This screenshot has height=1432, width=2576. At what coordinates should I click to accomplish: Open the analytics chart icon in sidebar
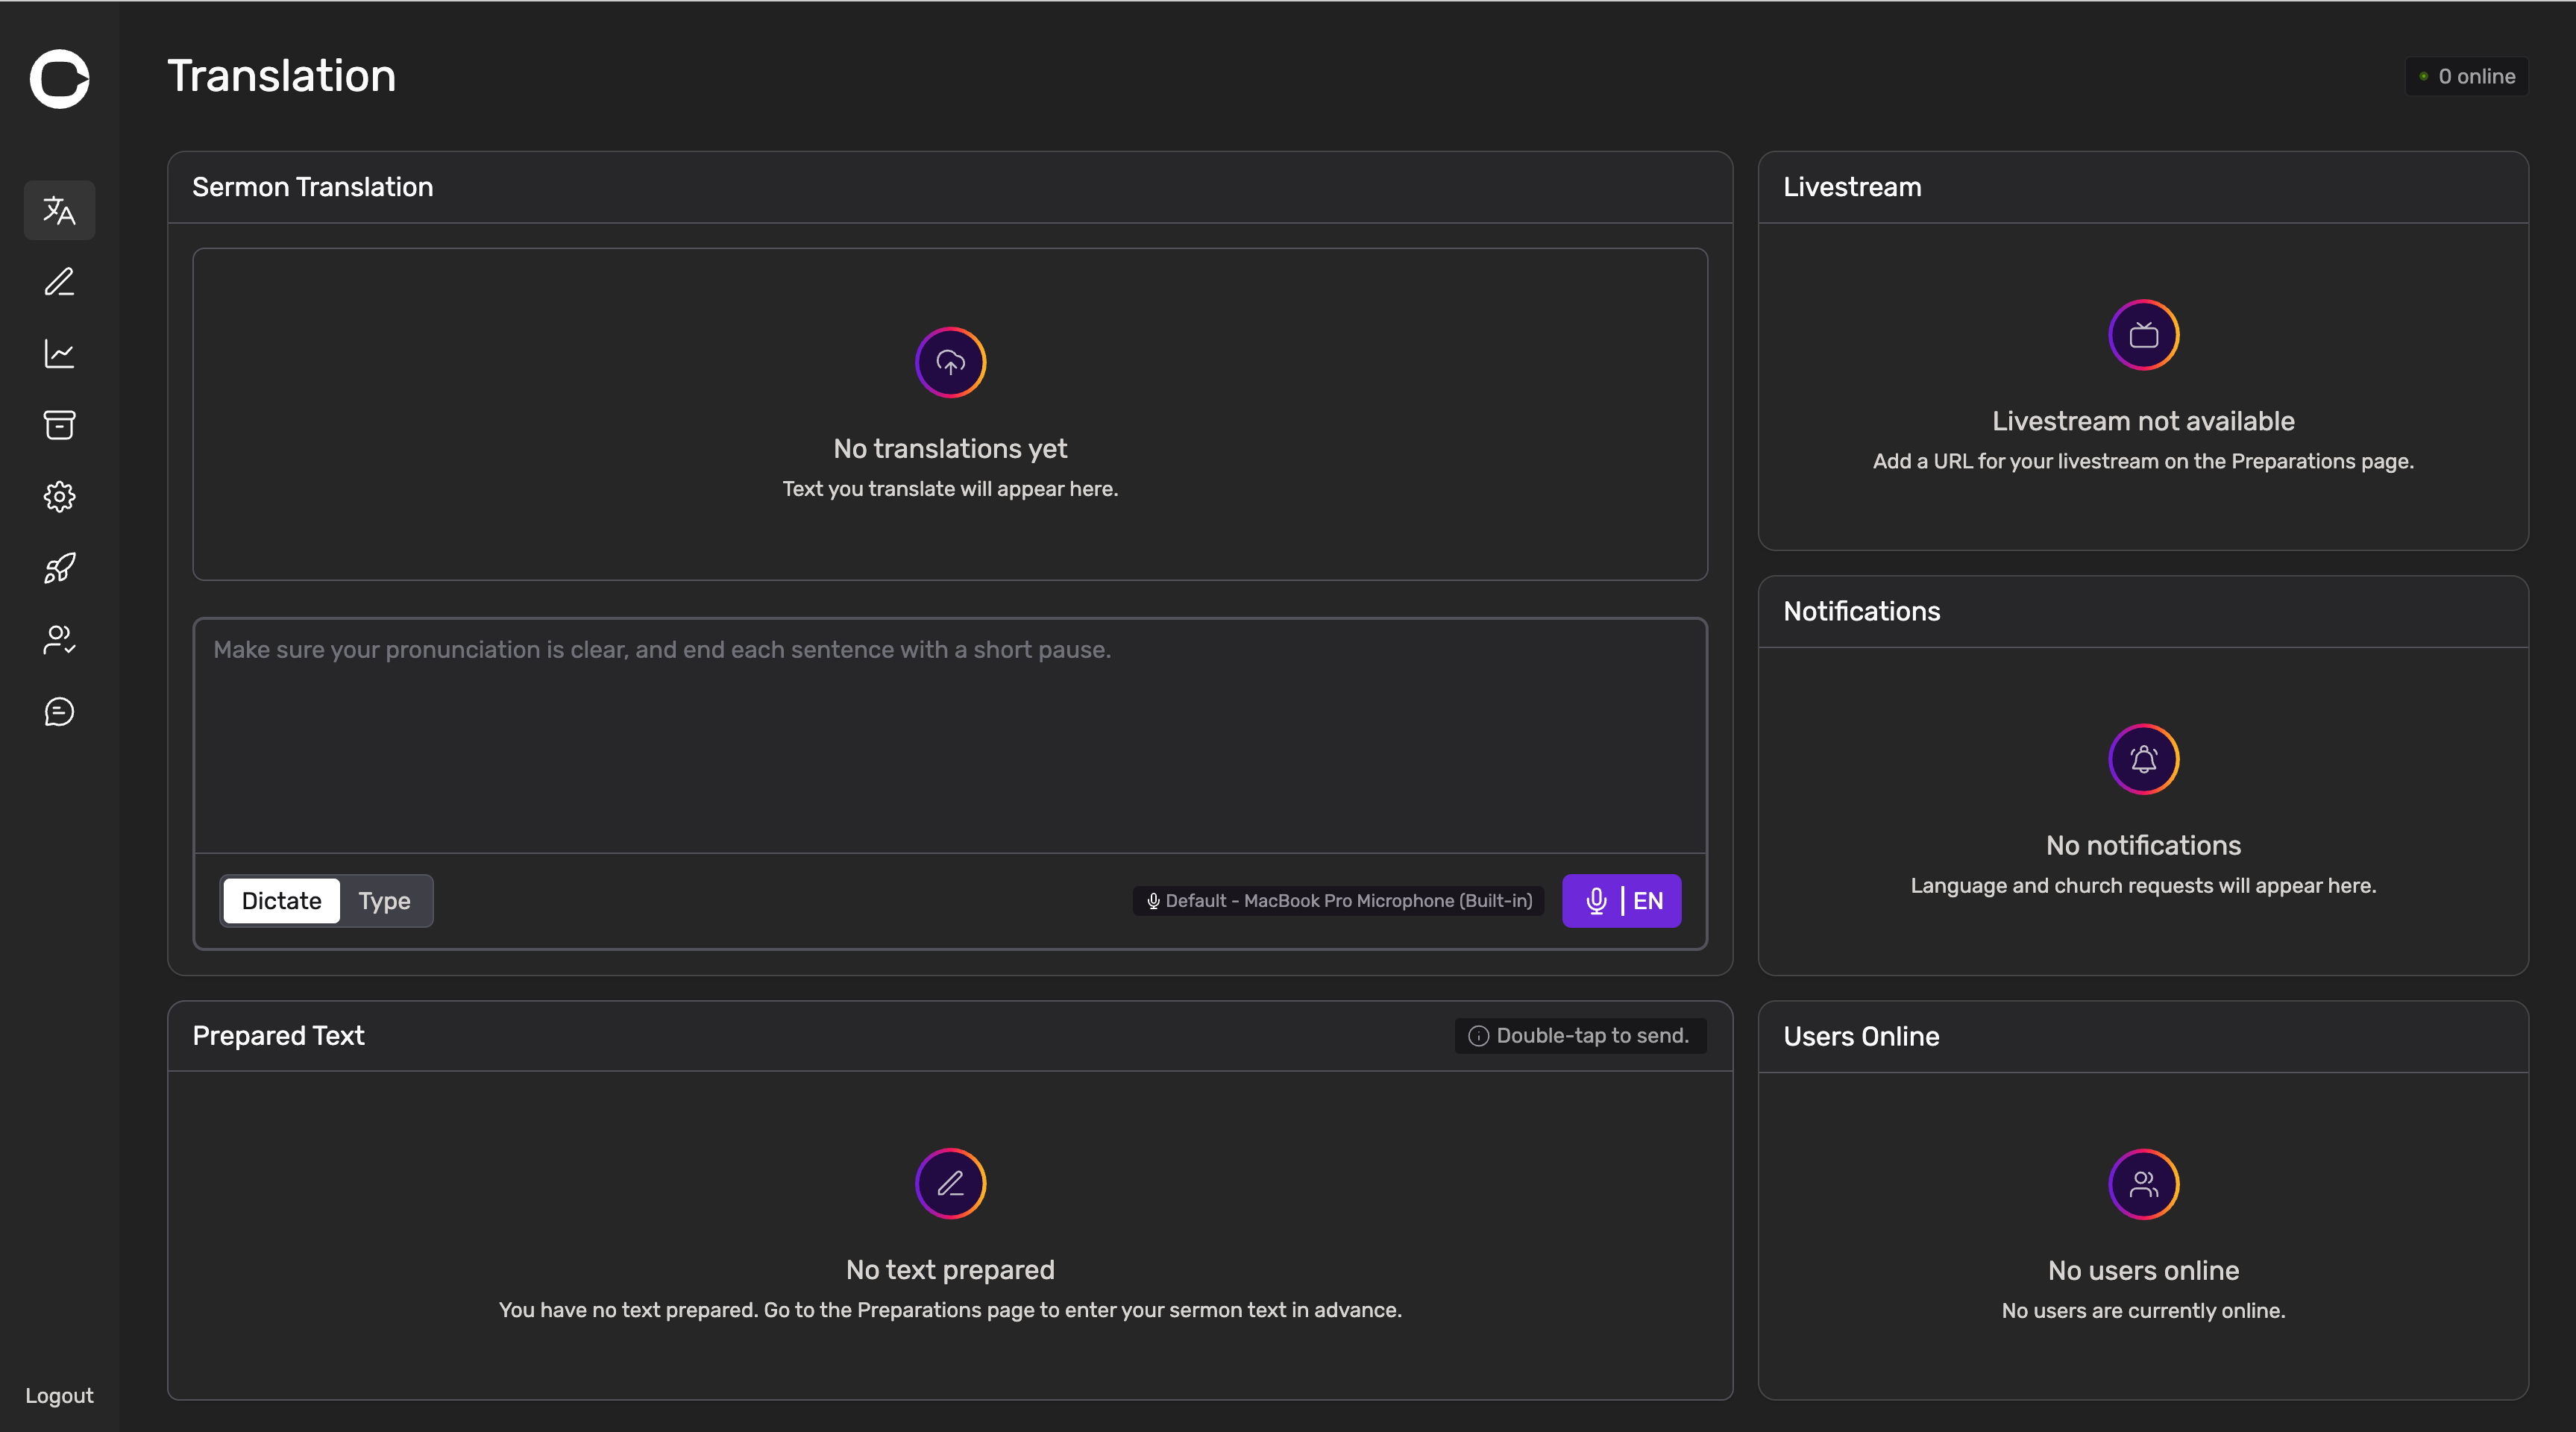pyautogui.click(x=59, y=353)
